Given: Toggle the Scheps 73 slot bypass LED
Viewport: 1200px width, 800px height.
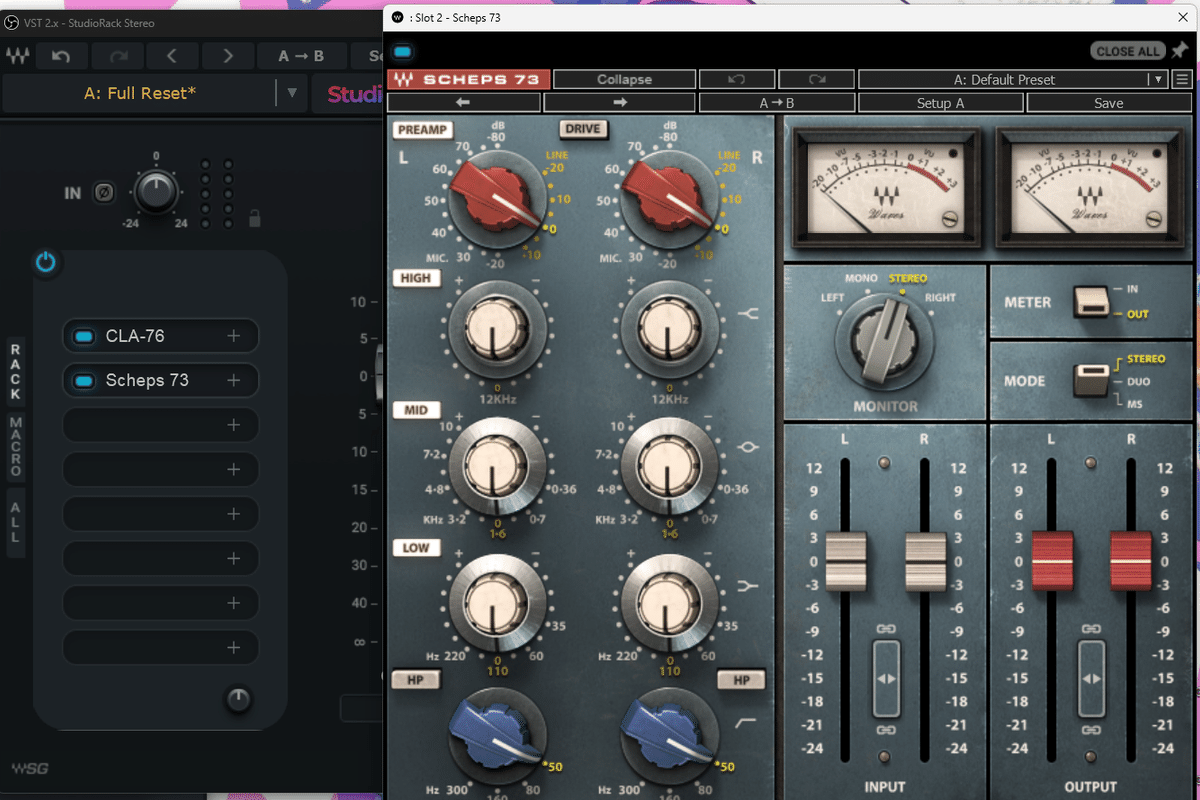Looking at the screenshot, I should [85, 380].
